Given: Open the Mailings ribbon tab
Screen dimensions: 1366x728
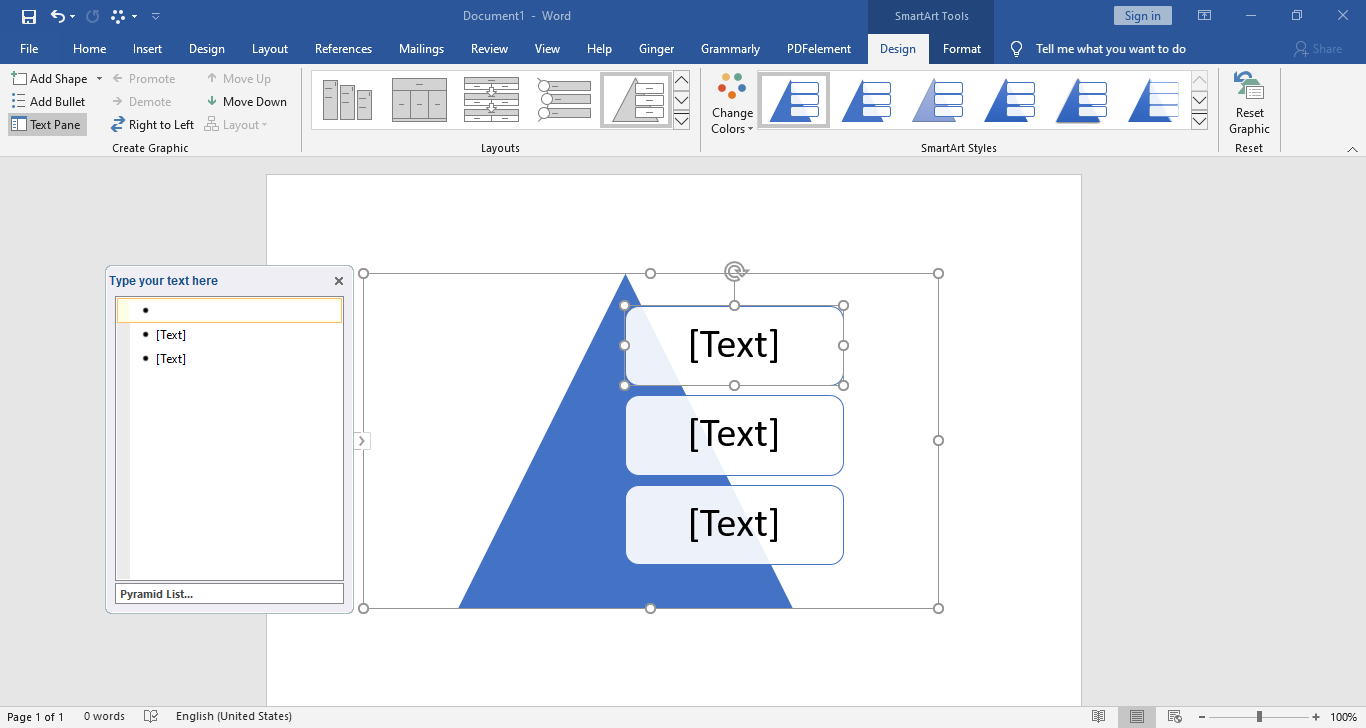Looking at the screenshot, I should point(421,48).
